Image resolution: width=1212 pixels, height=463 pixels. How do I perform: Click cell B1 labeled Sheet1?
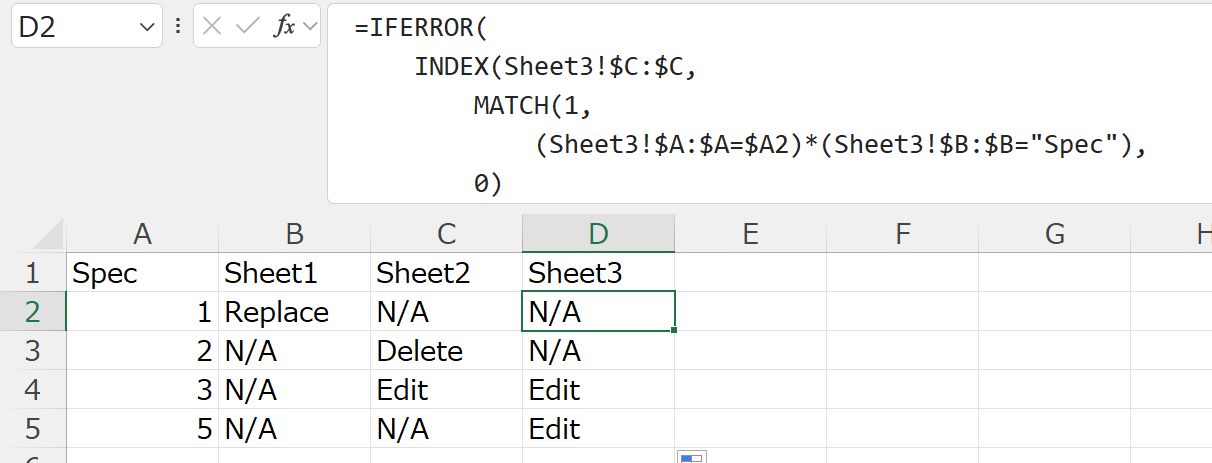point(294,273)
